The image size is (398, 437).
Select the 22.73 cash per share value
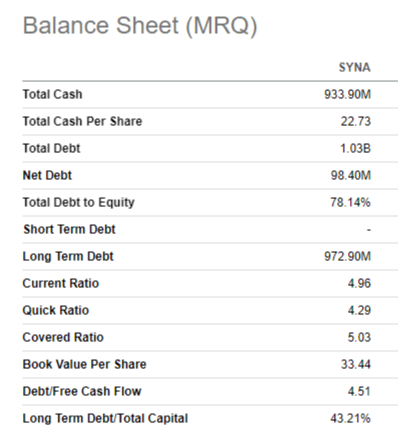pyautogui.click(x=356, y=121)
